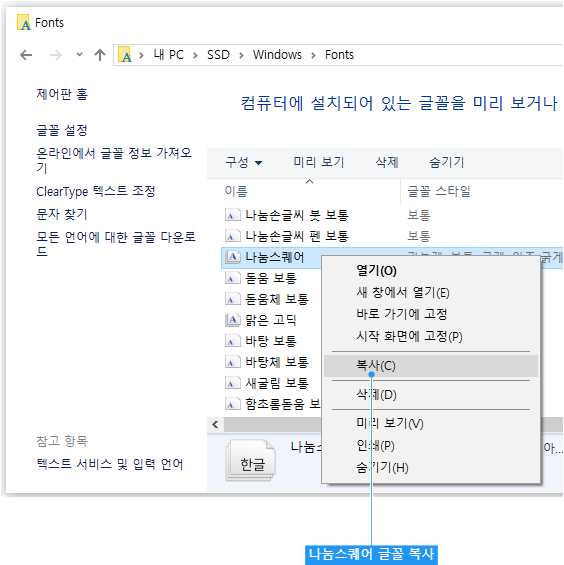Expand the chevron after 내 PC in breadcrumb
564x565 pixels.
coord(195,55)
